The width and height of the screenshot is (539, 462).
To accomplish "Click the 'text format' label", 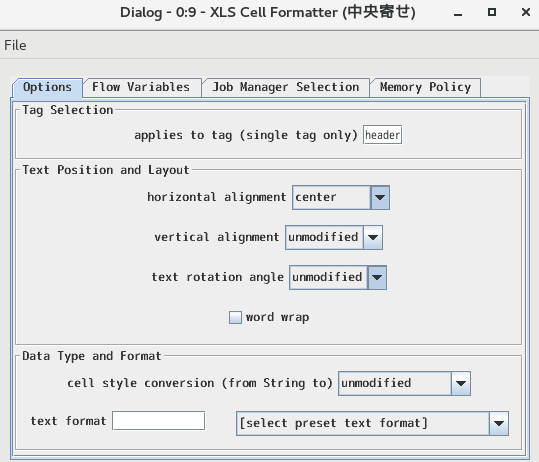I will click(68, 421).
